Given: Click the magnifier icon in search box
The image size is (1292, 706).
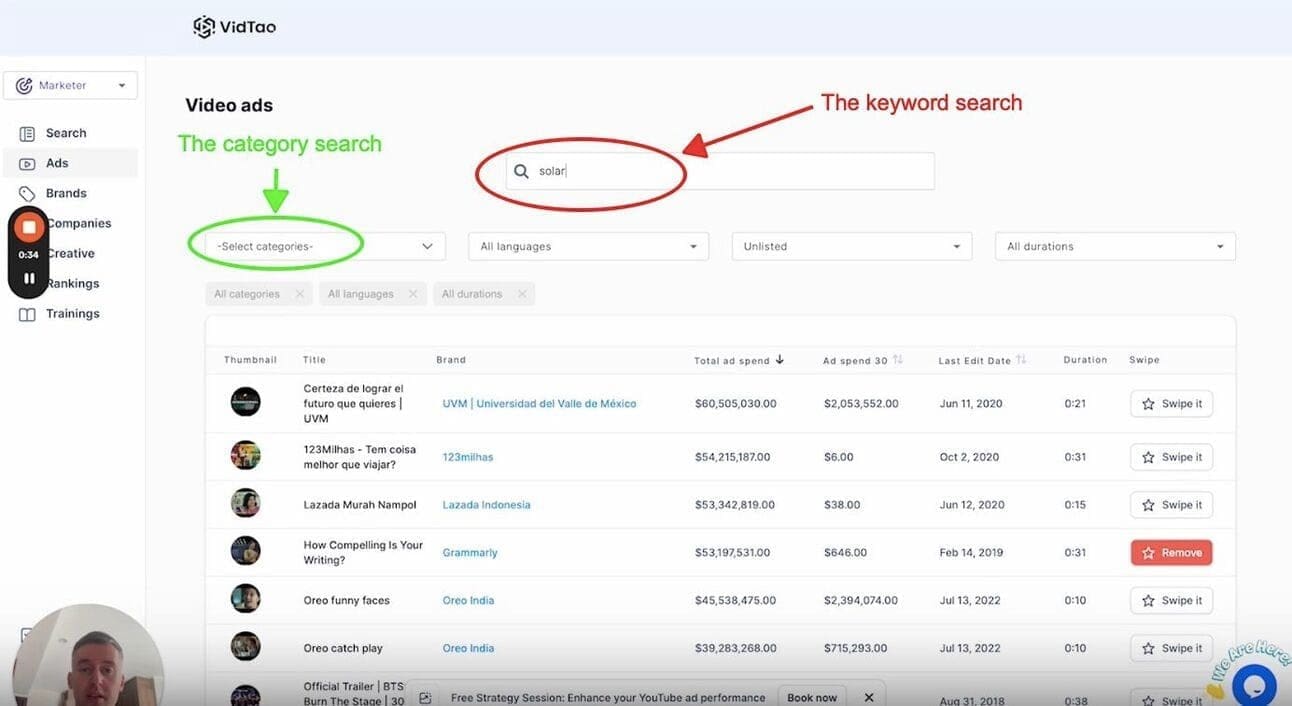Looking at the screenshot, I should pos(521,171).
